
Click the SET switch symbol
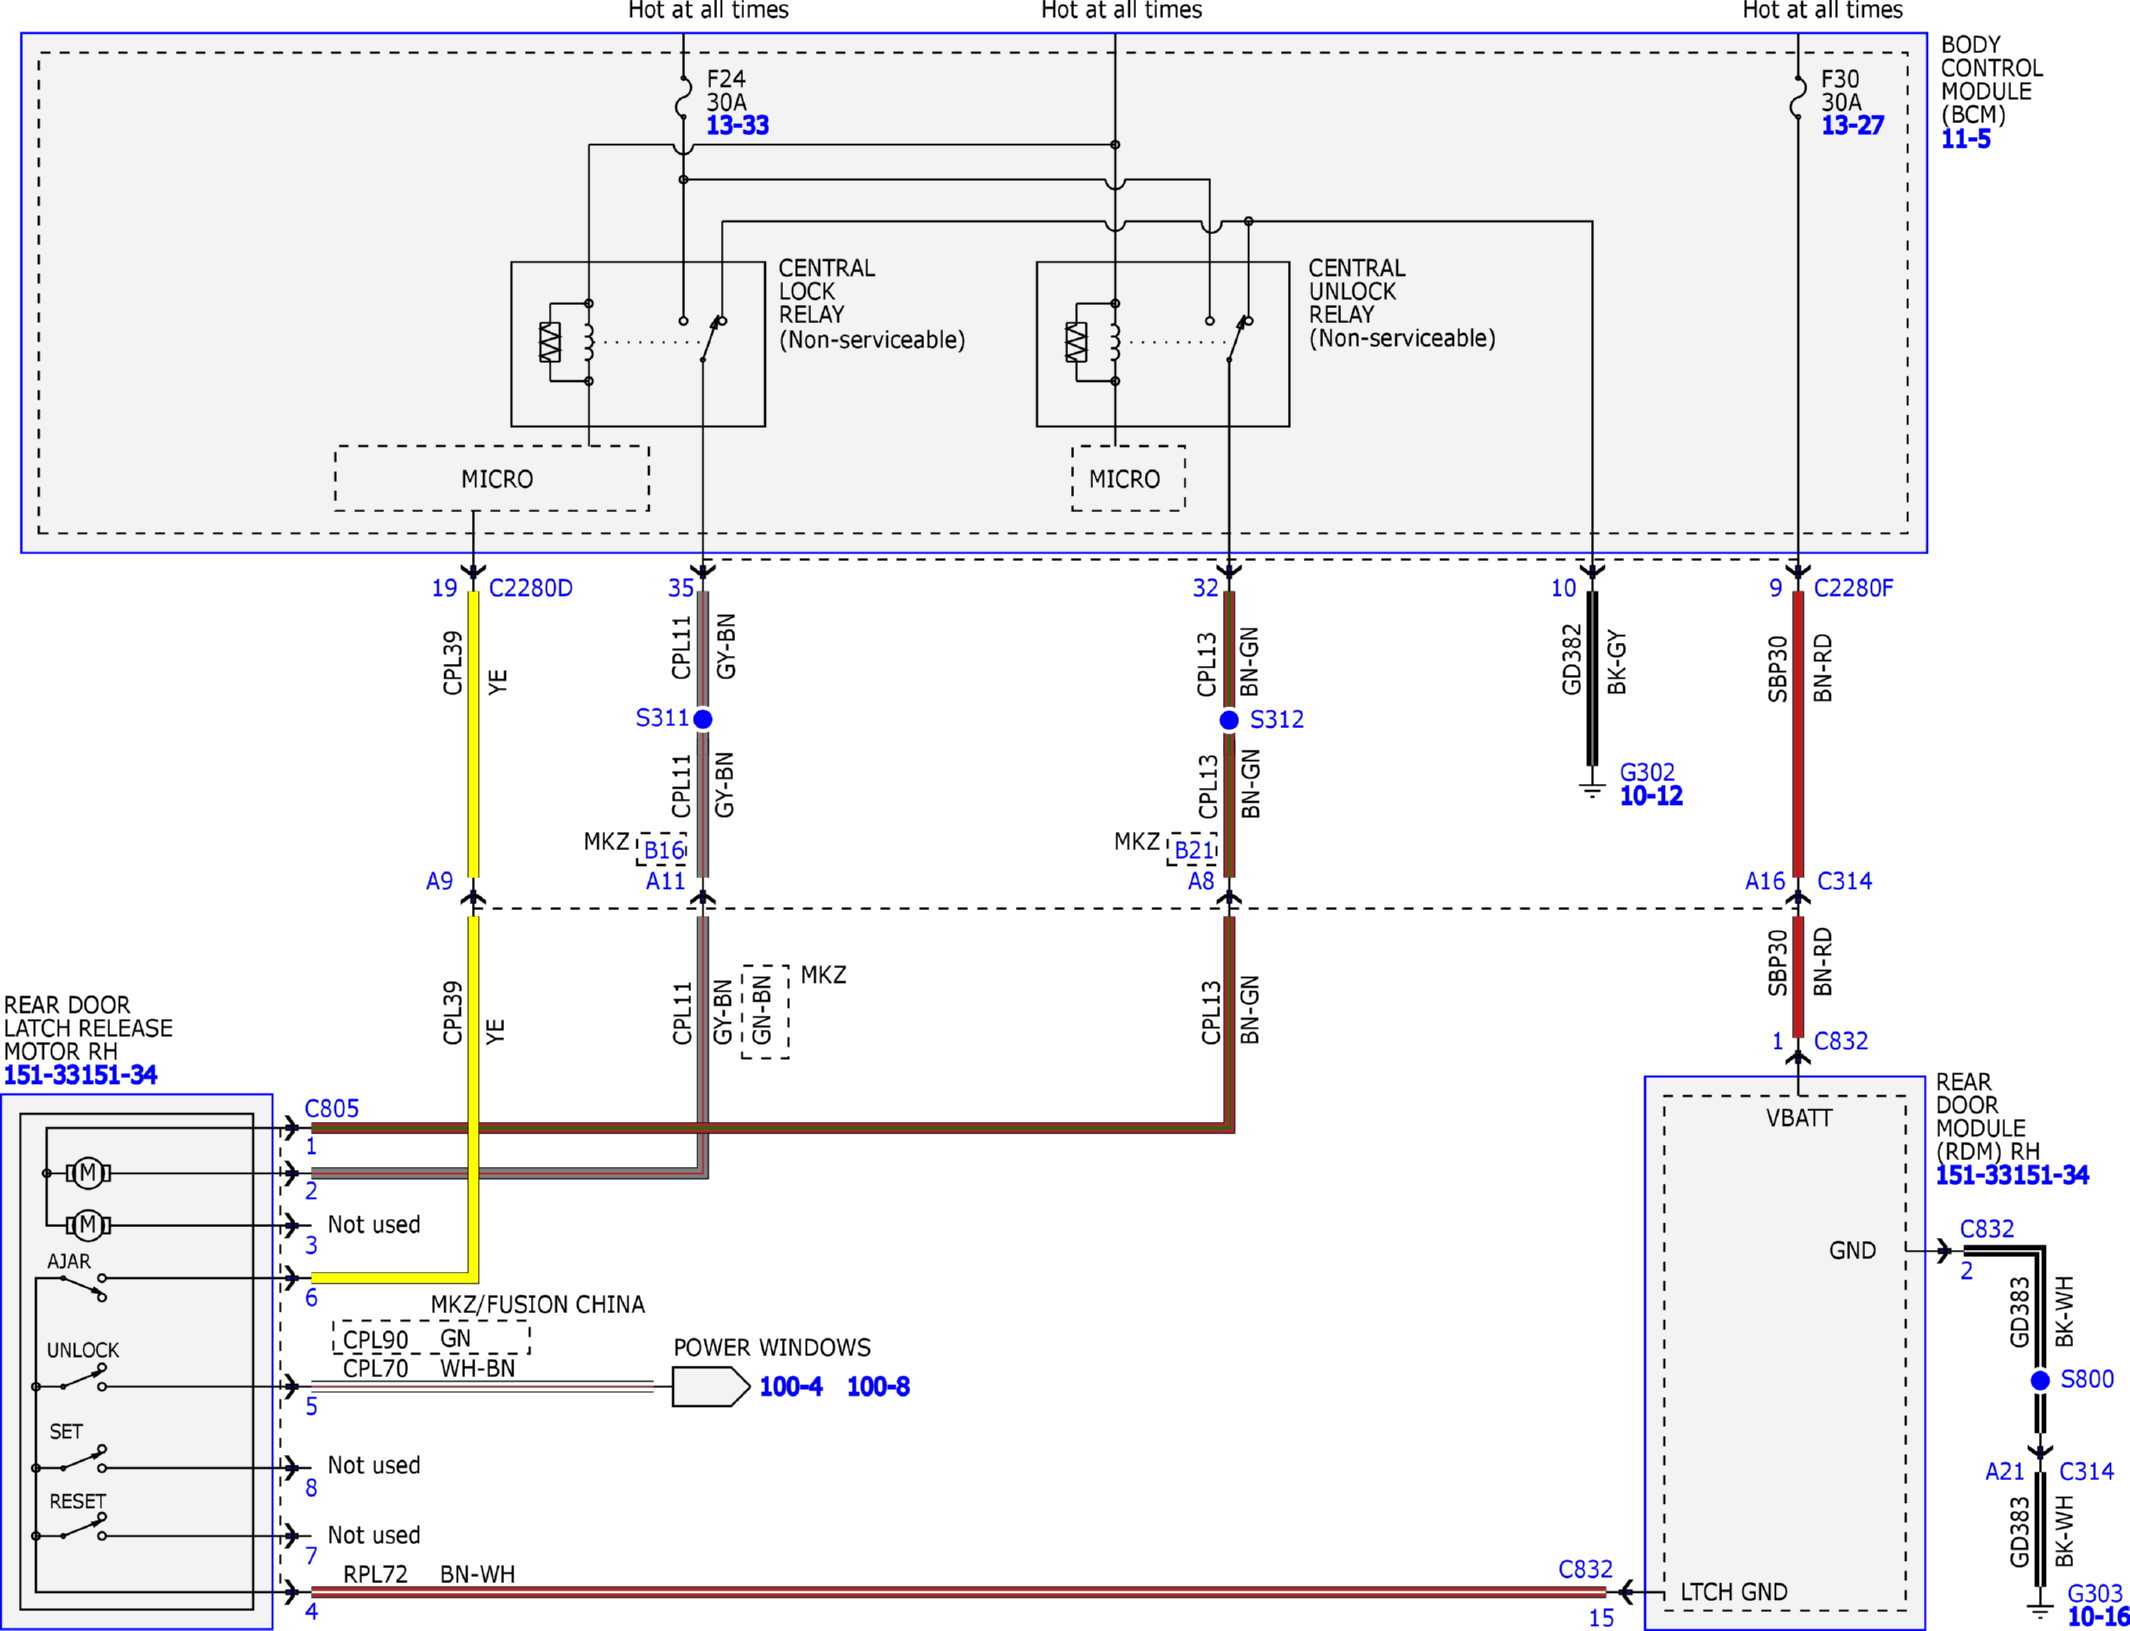tap(85, 1458)
